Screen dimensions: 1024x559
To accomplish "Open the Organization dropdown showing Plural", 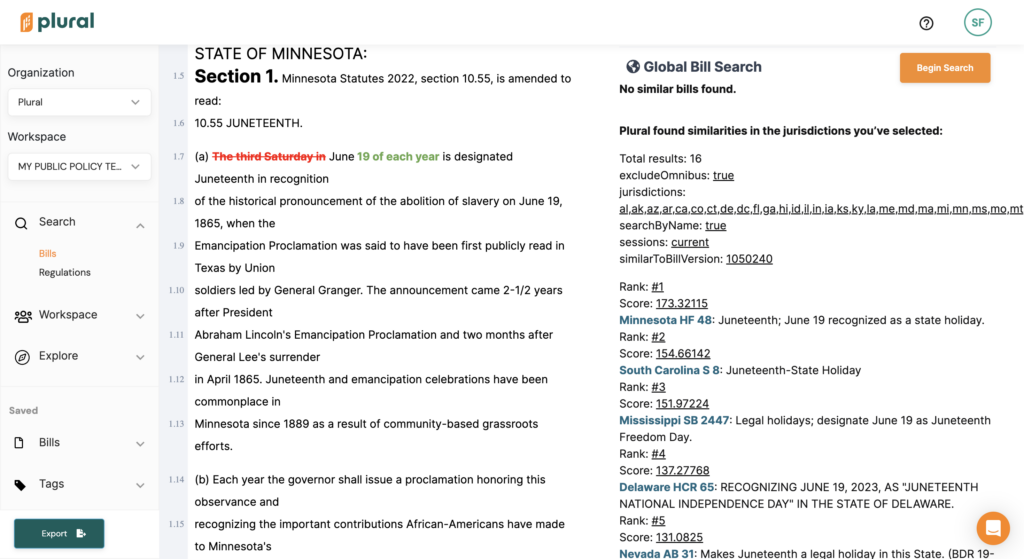I will click(x=79, y=102).
